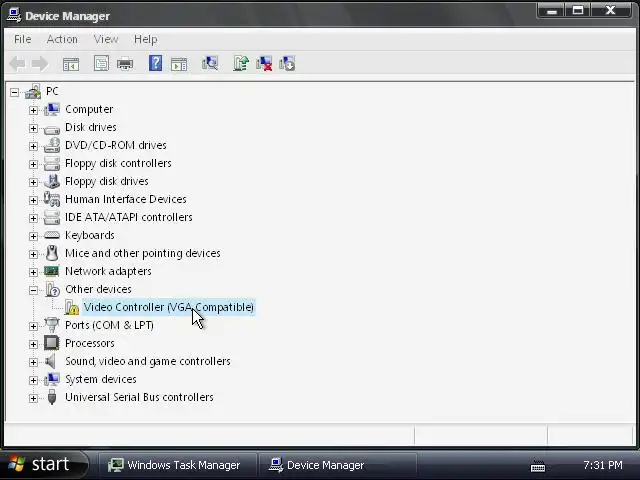Select the Processors label
Image resolution: width=640 pixels, height=480 pixels.
tap(90, 343)
